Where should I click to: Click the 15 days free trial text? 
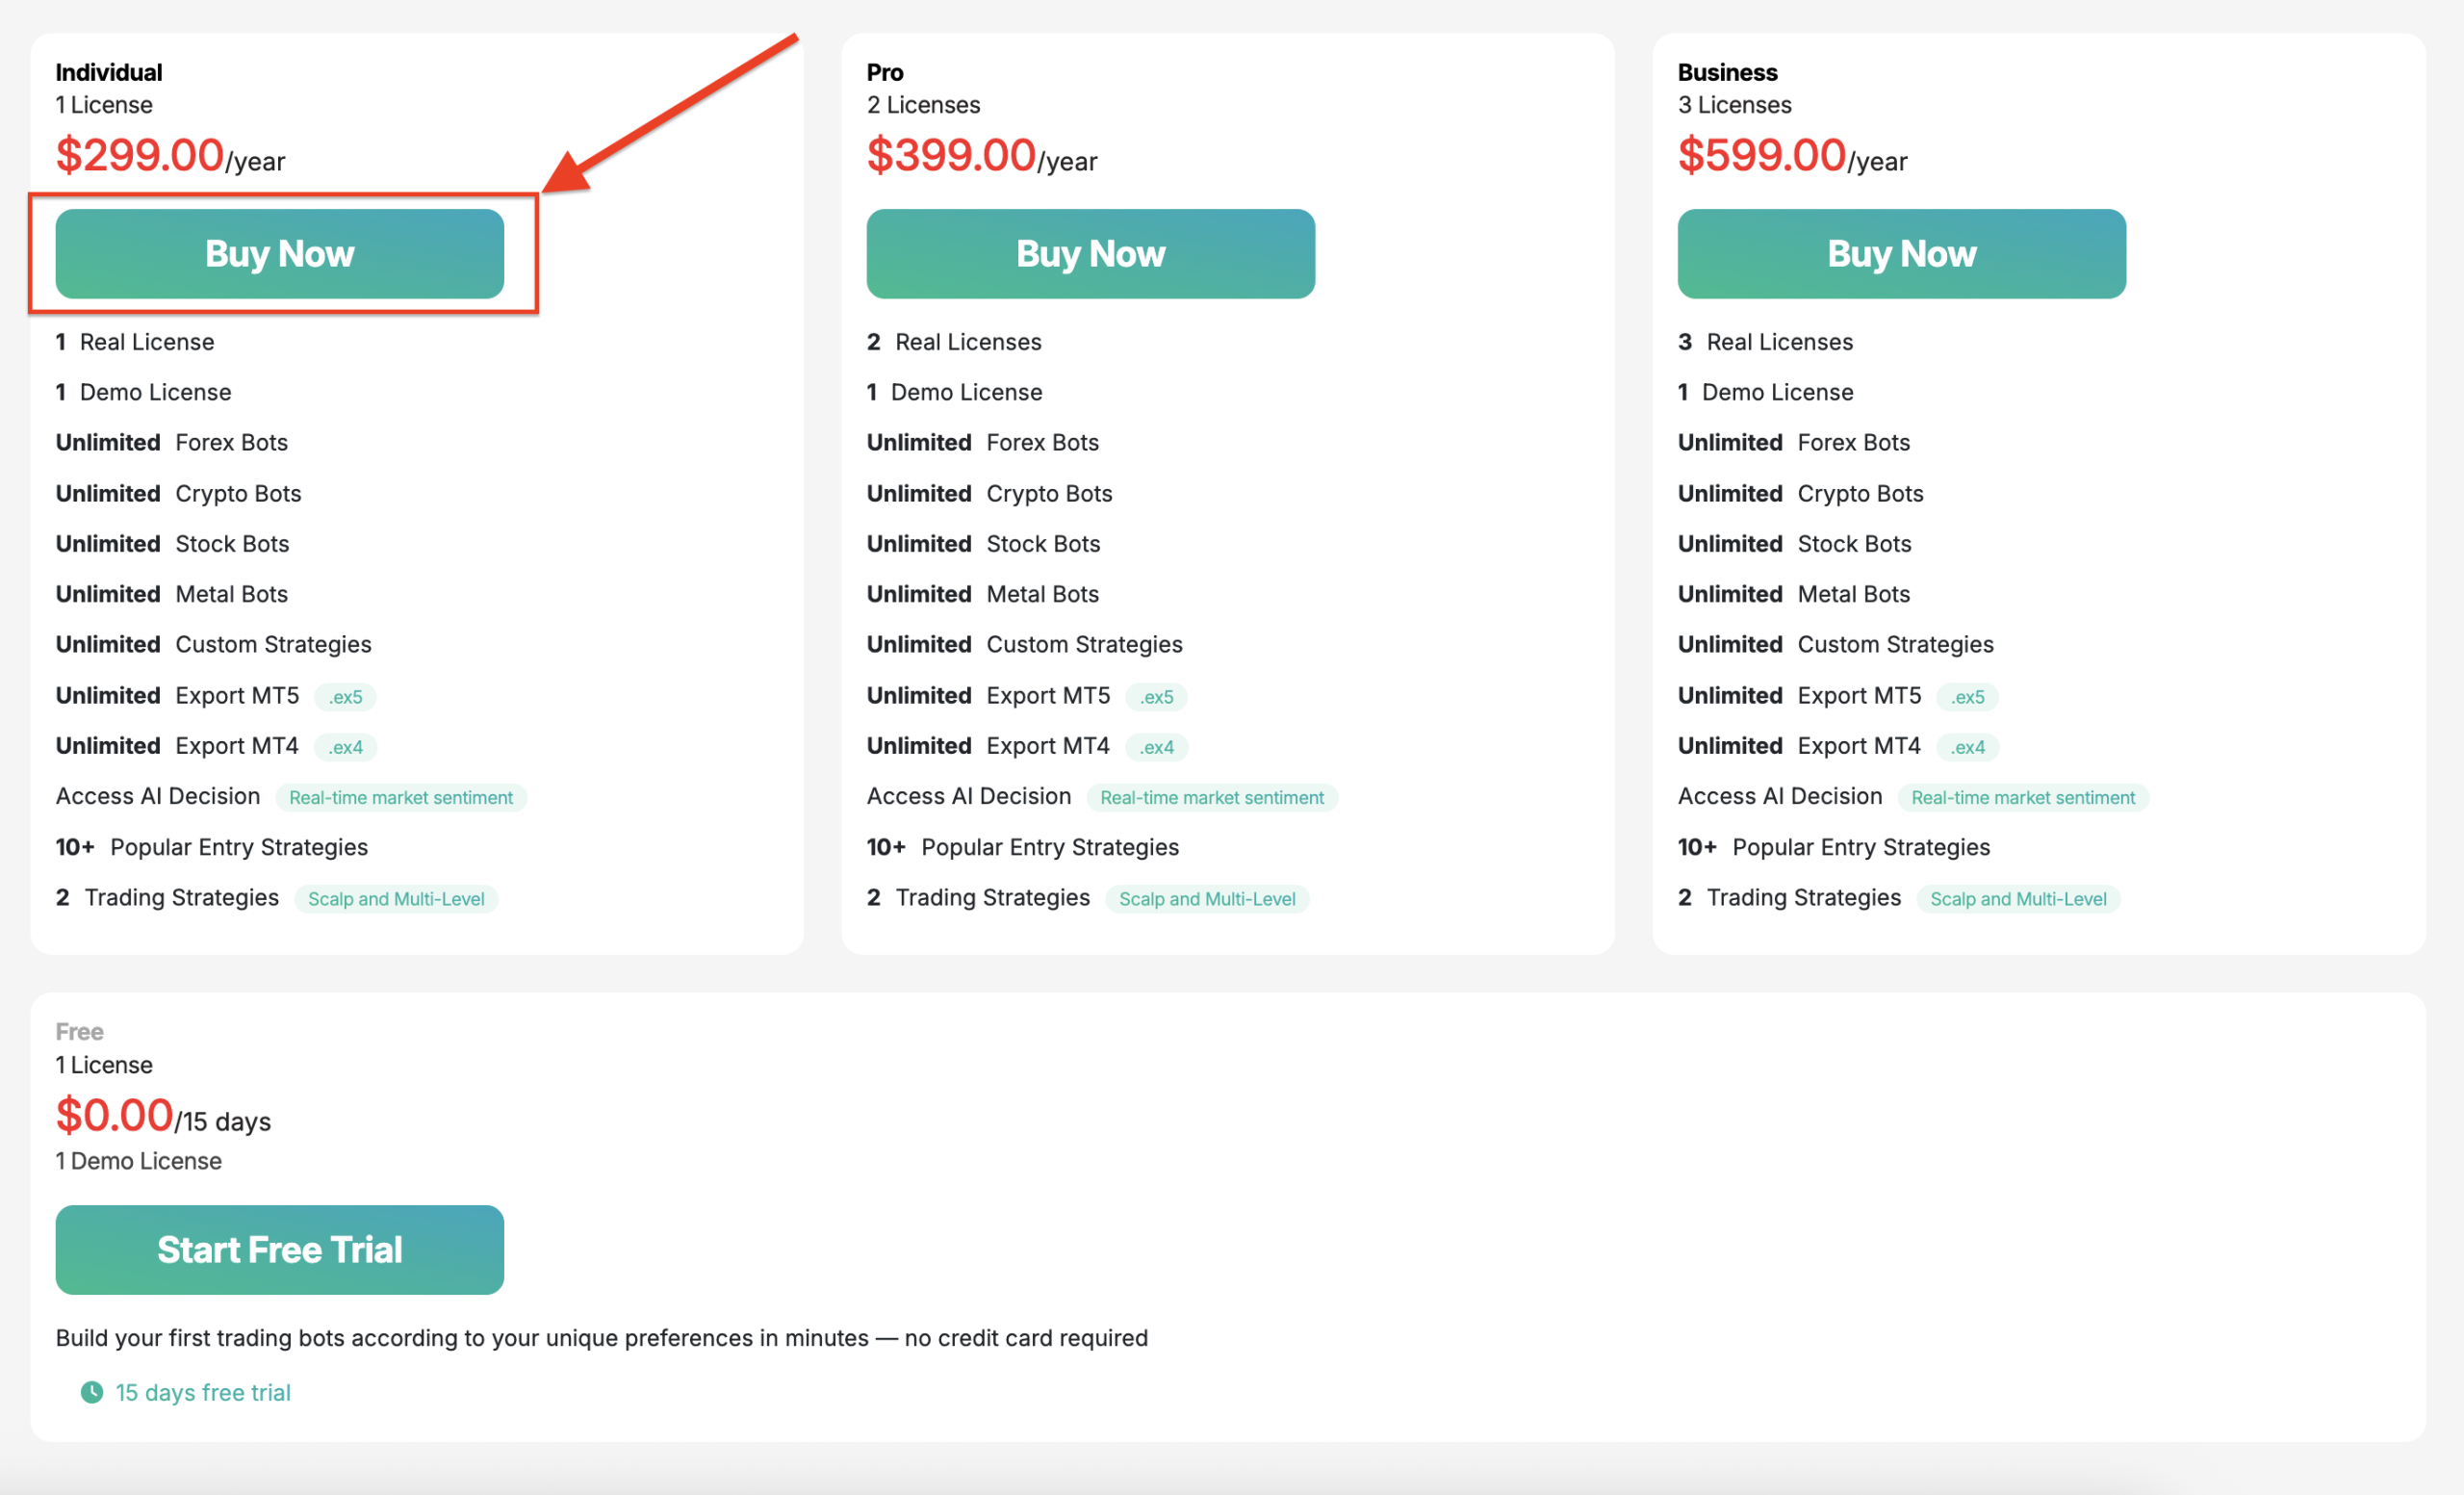click(x=203, y=1392)
